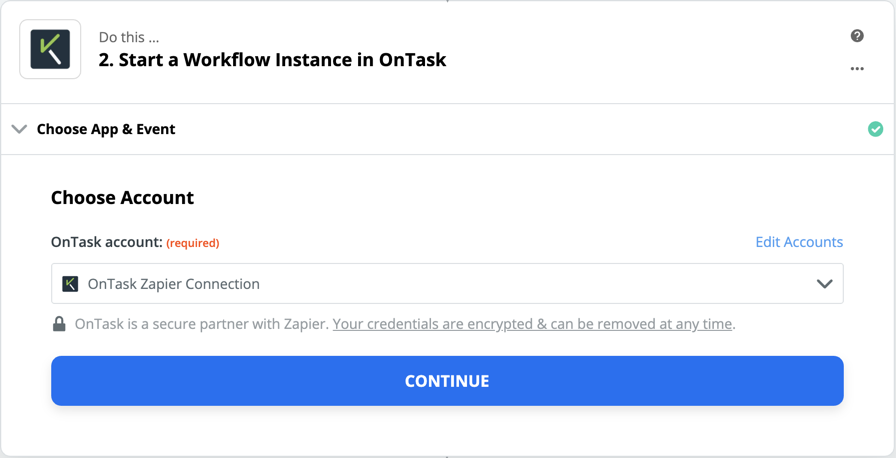Click the Do this ... label
This screenshot has height=458, width=896.
(x=129, y=38)
